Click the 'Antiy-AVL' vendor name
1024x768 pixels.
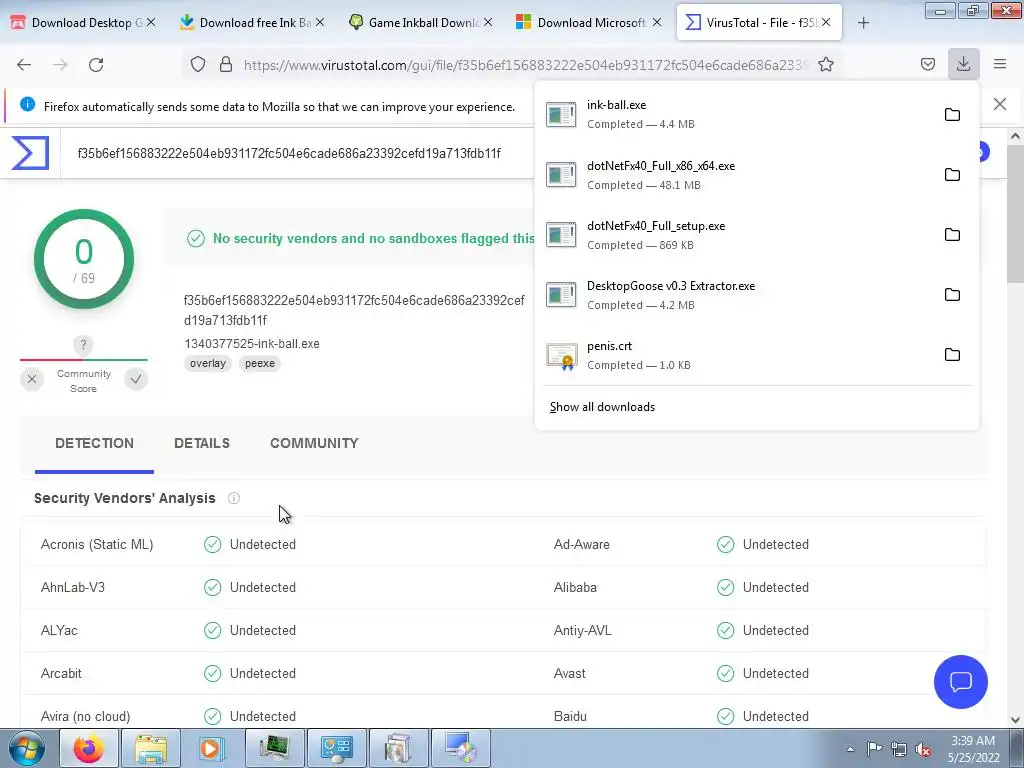pyautogui.click(x=583, y=630)
